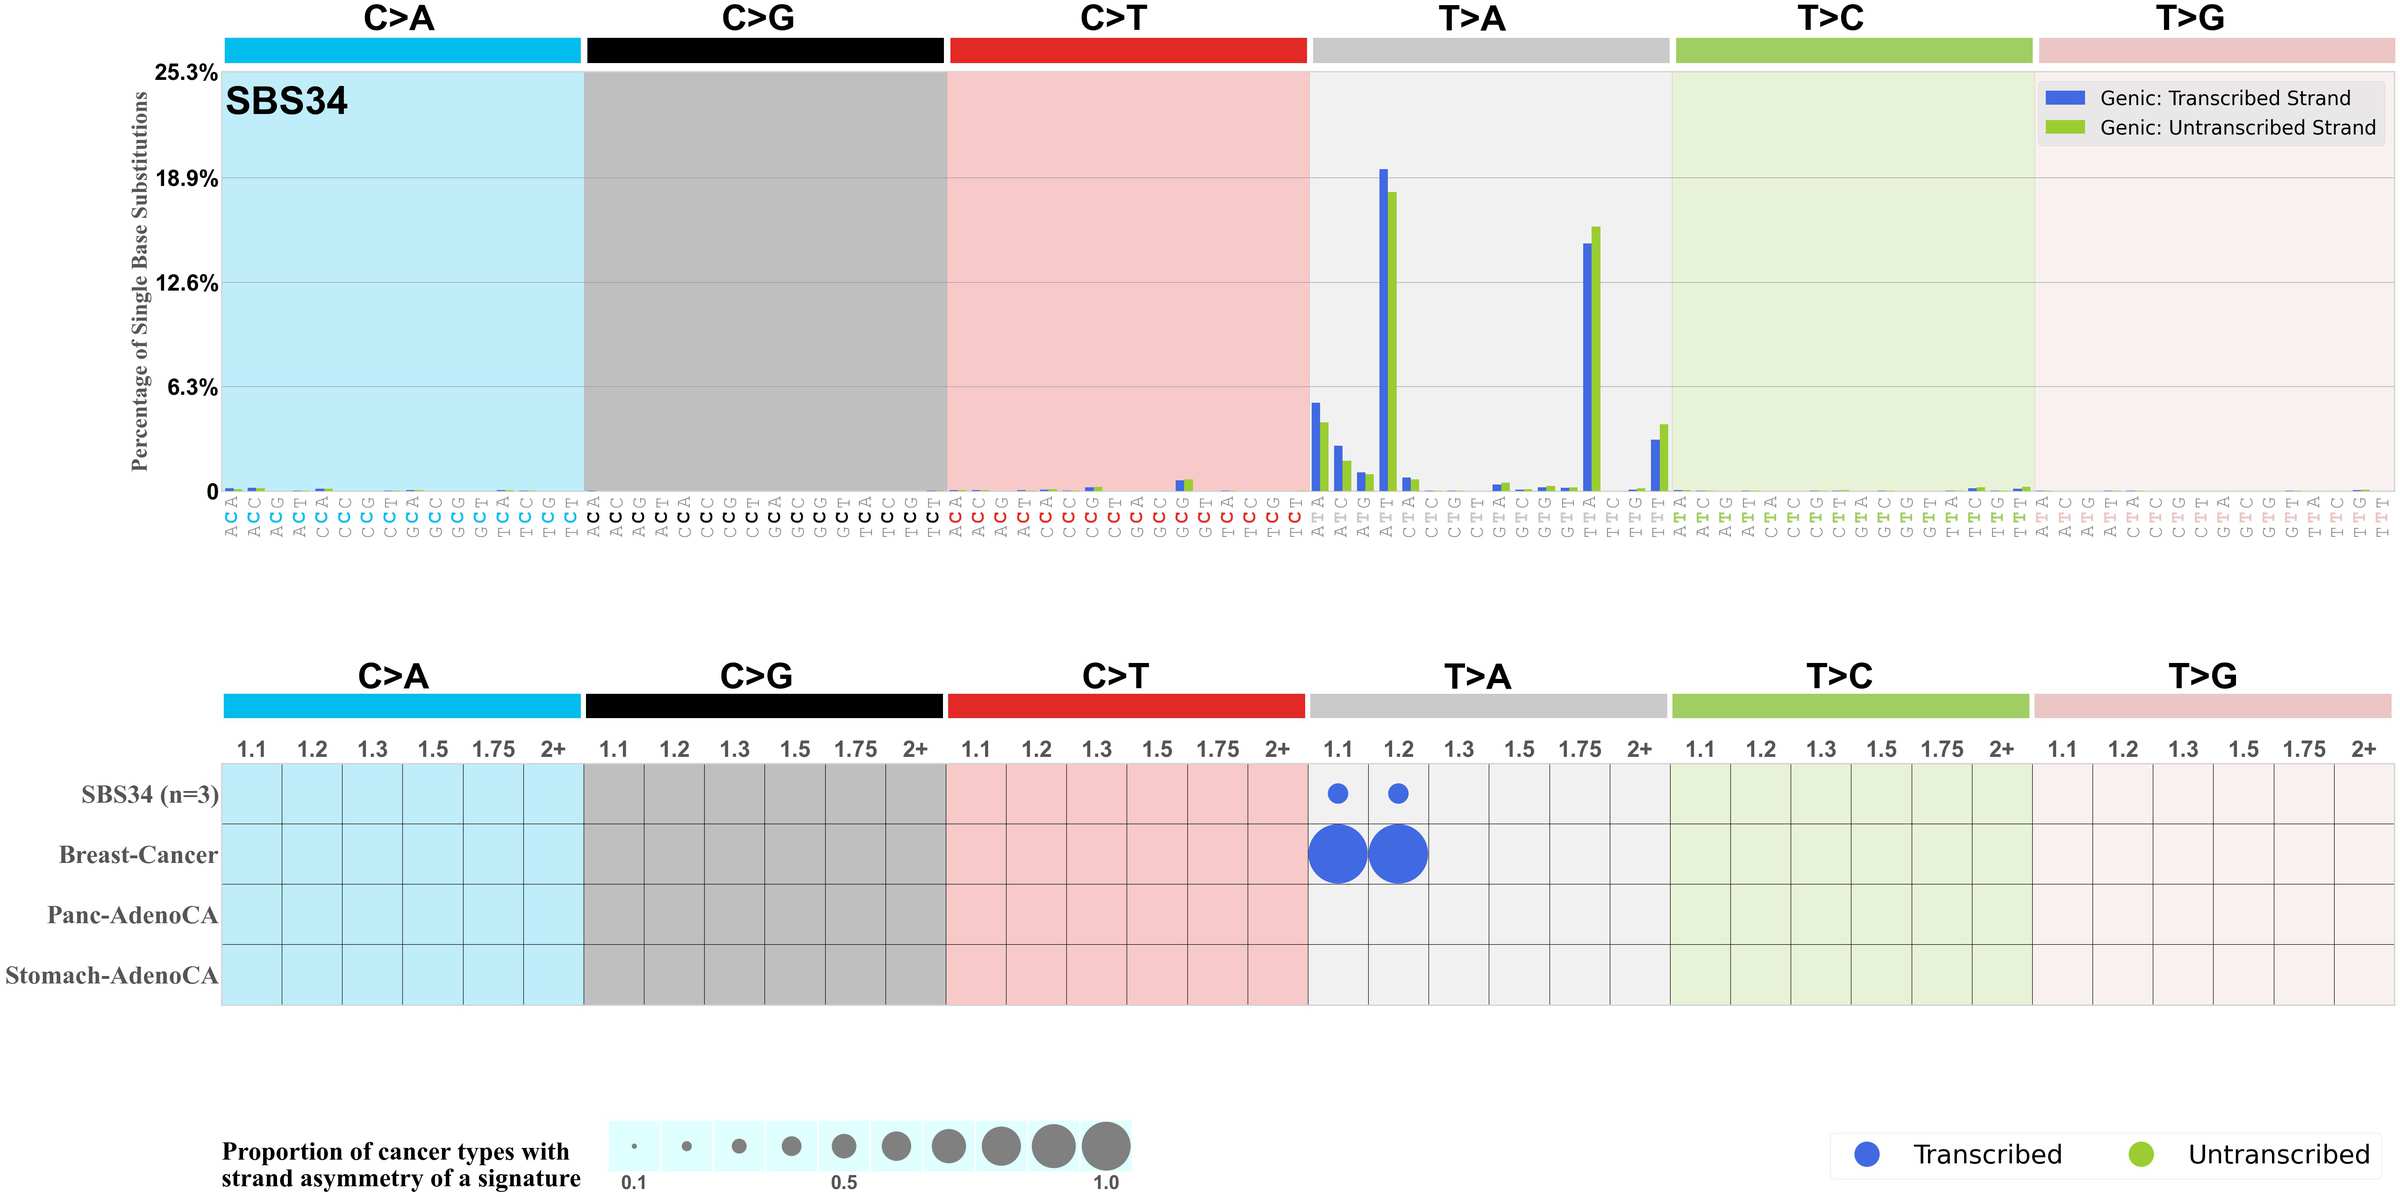Click the T>G heading in the top chart
Image resolution: width=2400 pixels, height=1197 pixels.
[2189, 18]
